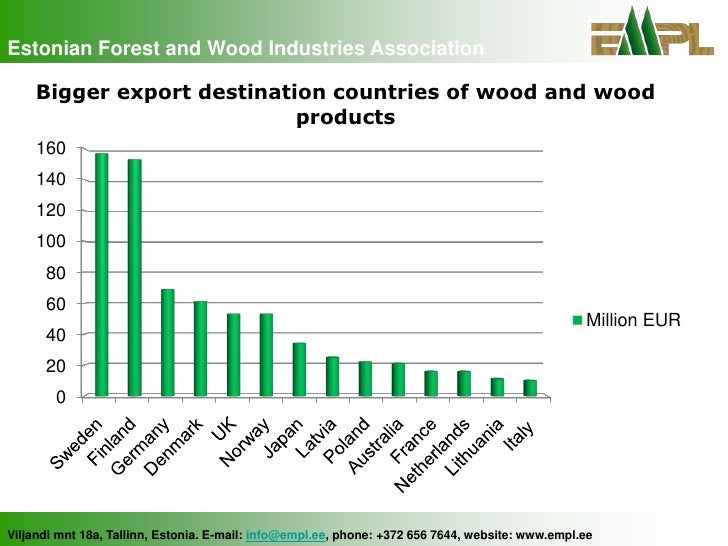
Task: Click the 160 y-axis value
Action: (x=51, y=148)
